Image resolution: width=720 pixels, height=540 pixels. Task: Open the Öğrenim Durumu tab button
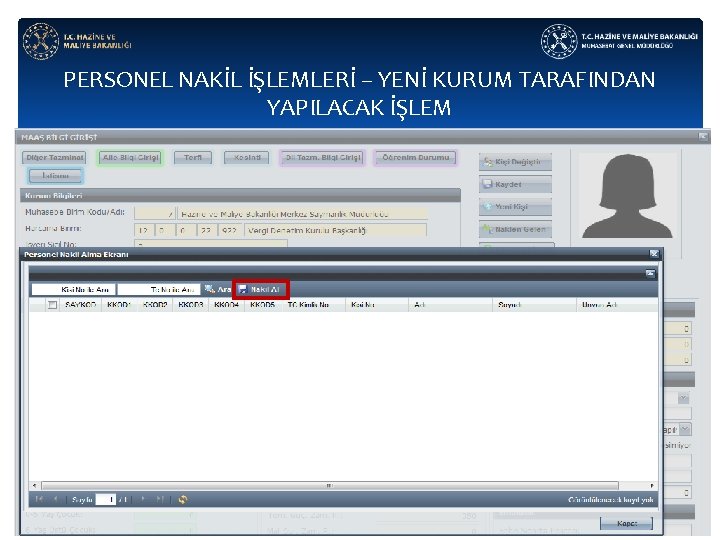[x=416, y=158]
